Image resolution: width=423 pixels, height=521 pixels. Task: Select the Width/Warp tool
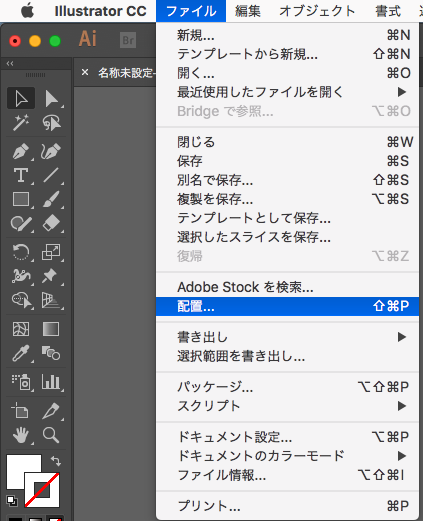coord(21,276)
